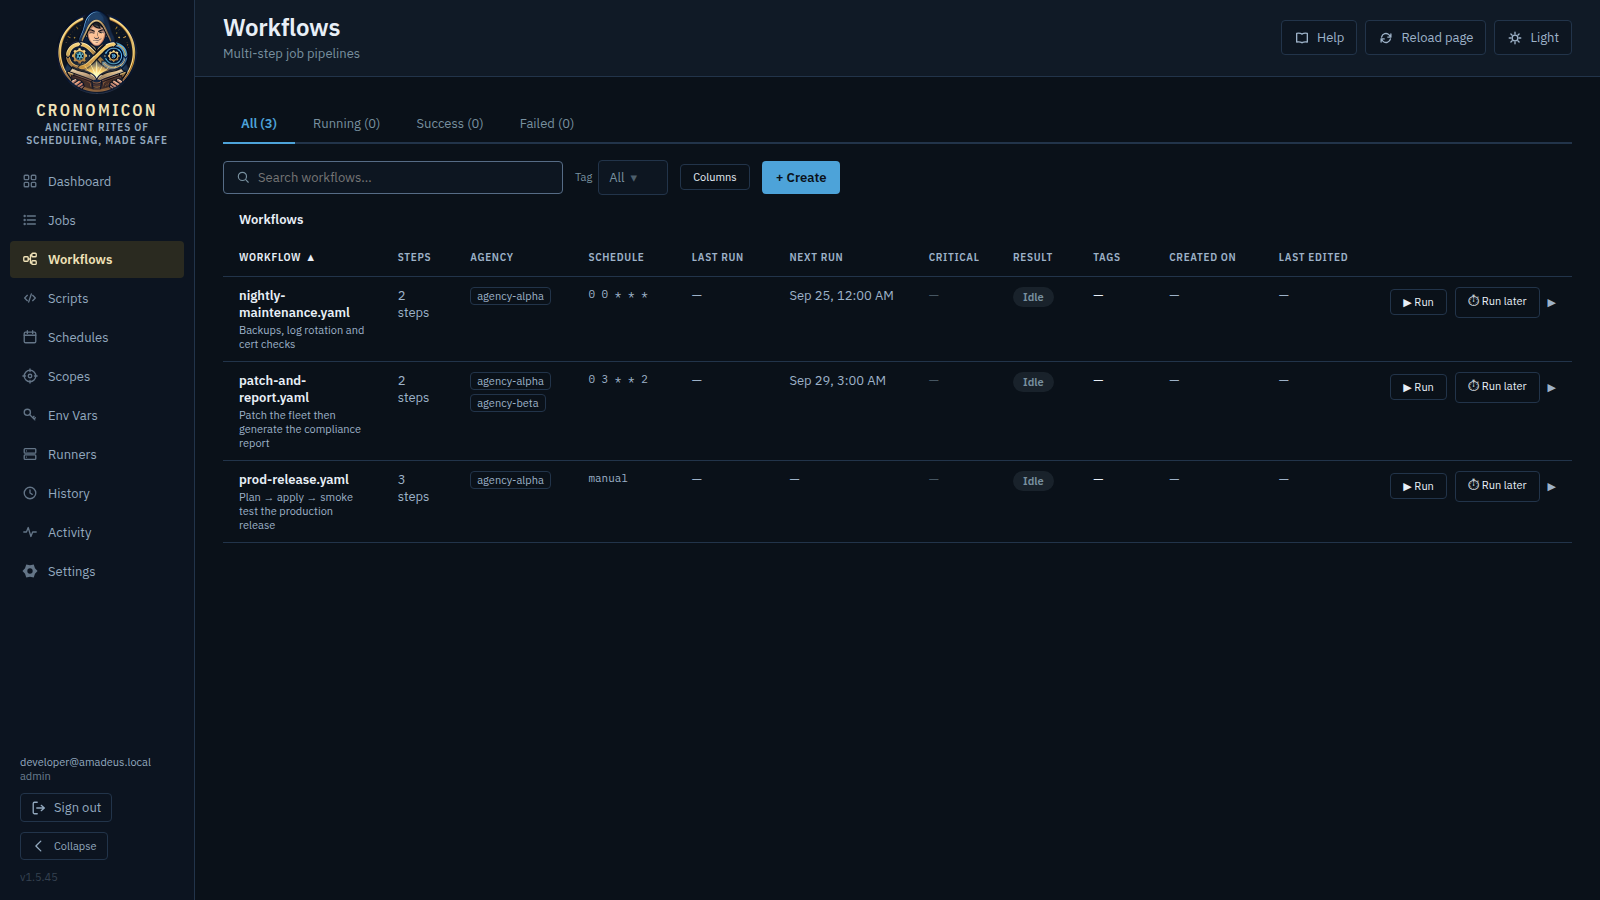The image size is (1600, 900).
Task: Open Activity pulse icon
Action: click(x=30, y=532)
